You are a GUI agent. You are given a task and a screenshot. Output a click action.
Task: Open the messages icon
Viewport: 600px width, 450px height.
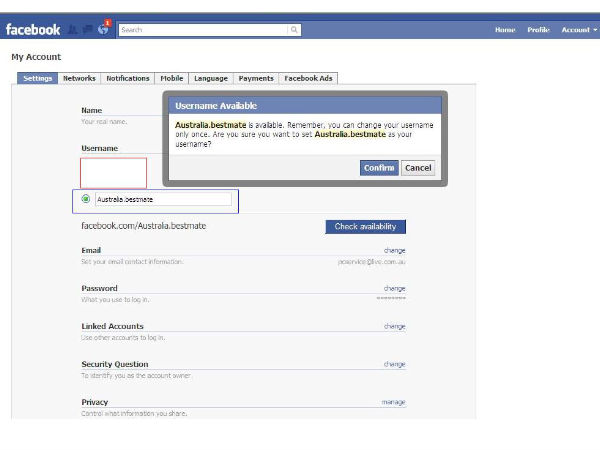[88, 30]
